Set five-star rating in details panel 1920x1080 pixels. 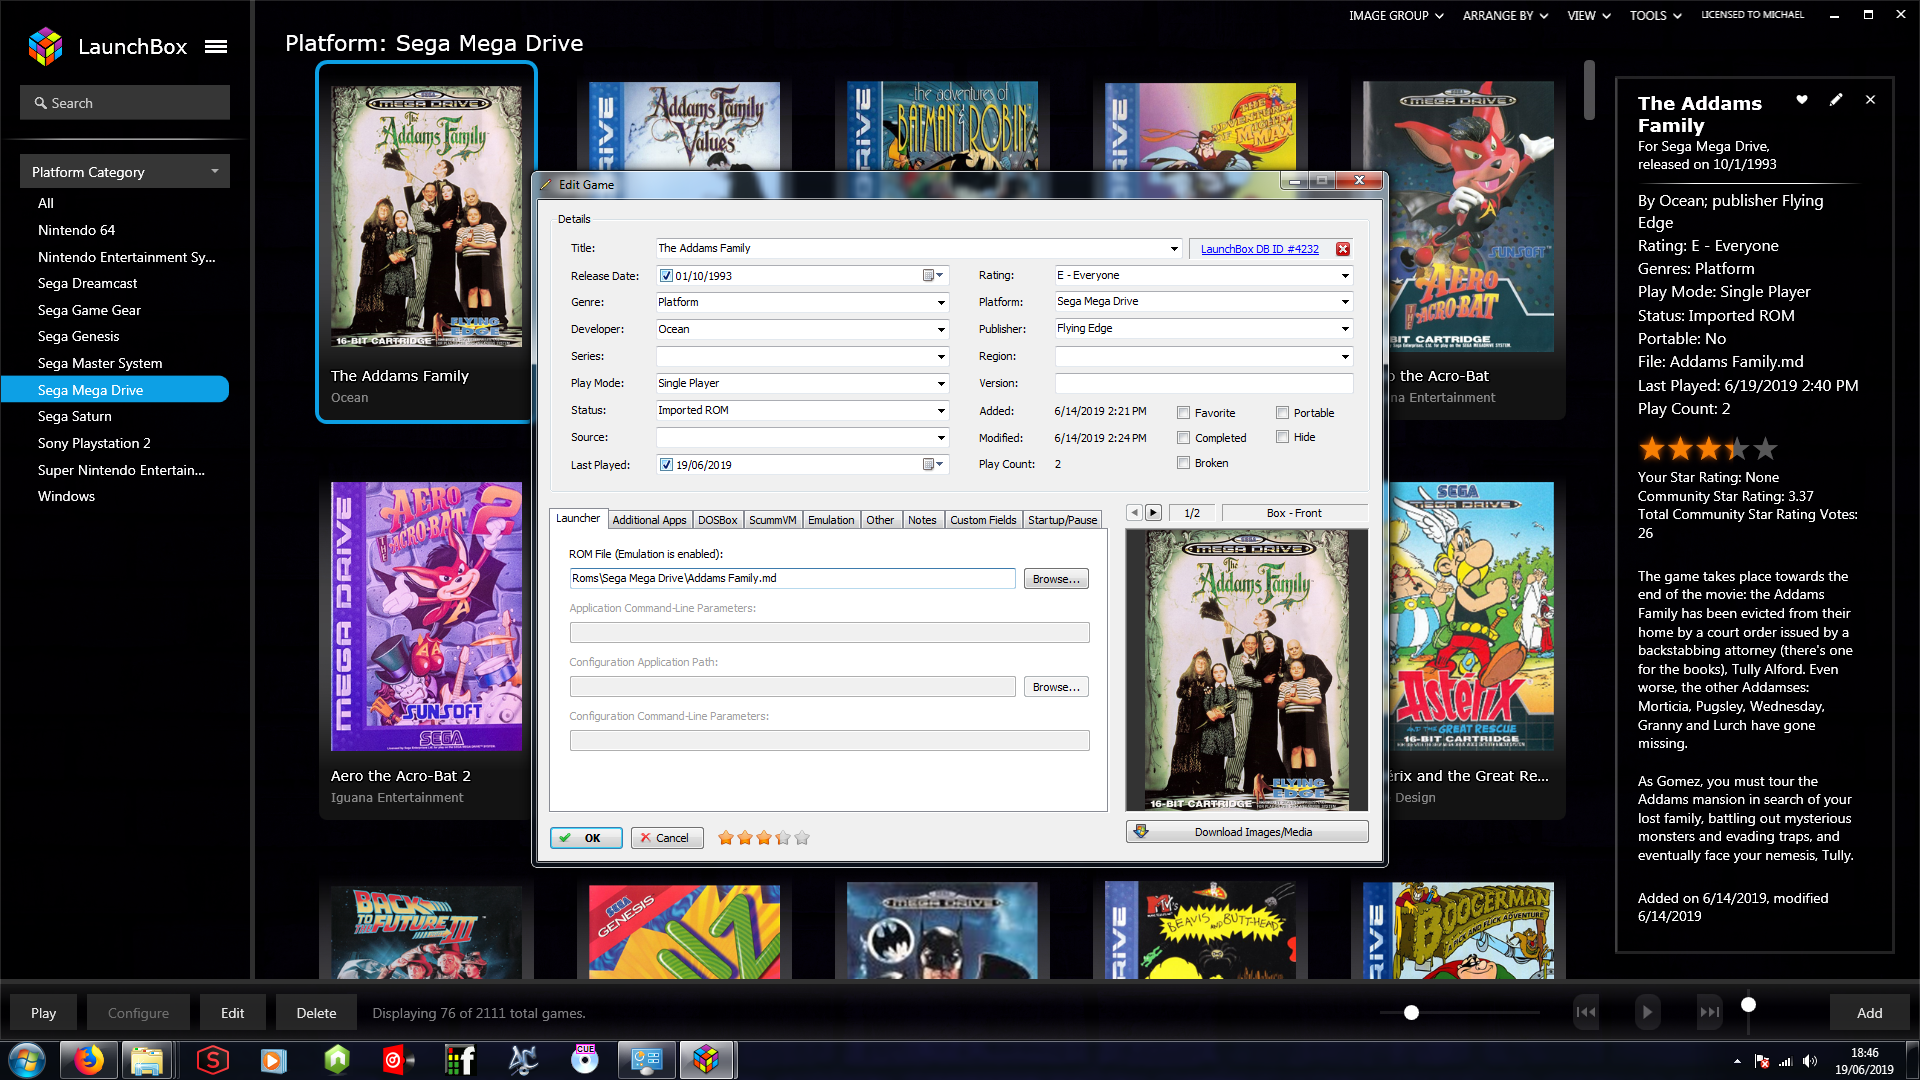(1766, 449)
